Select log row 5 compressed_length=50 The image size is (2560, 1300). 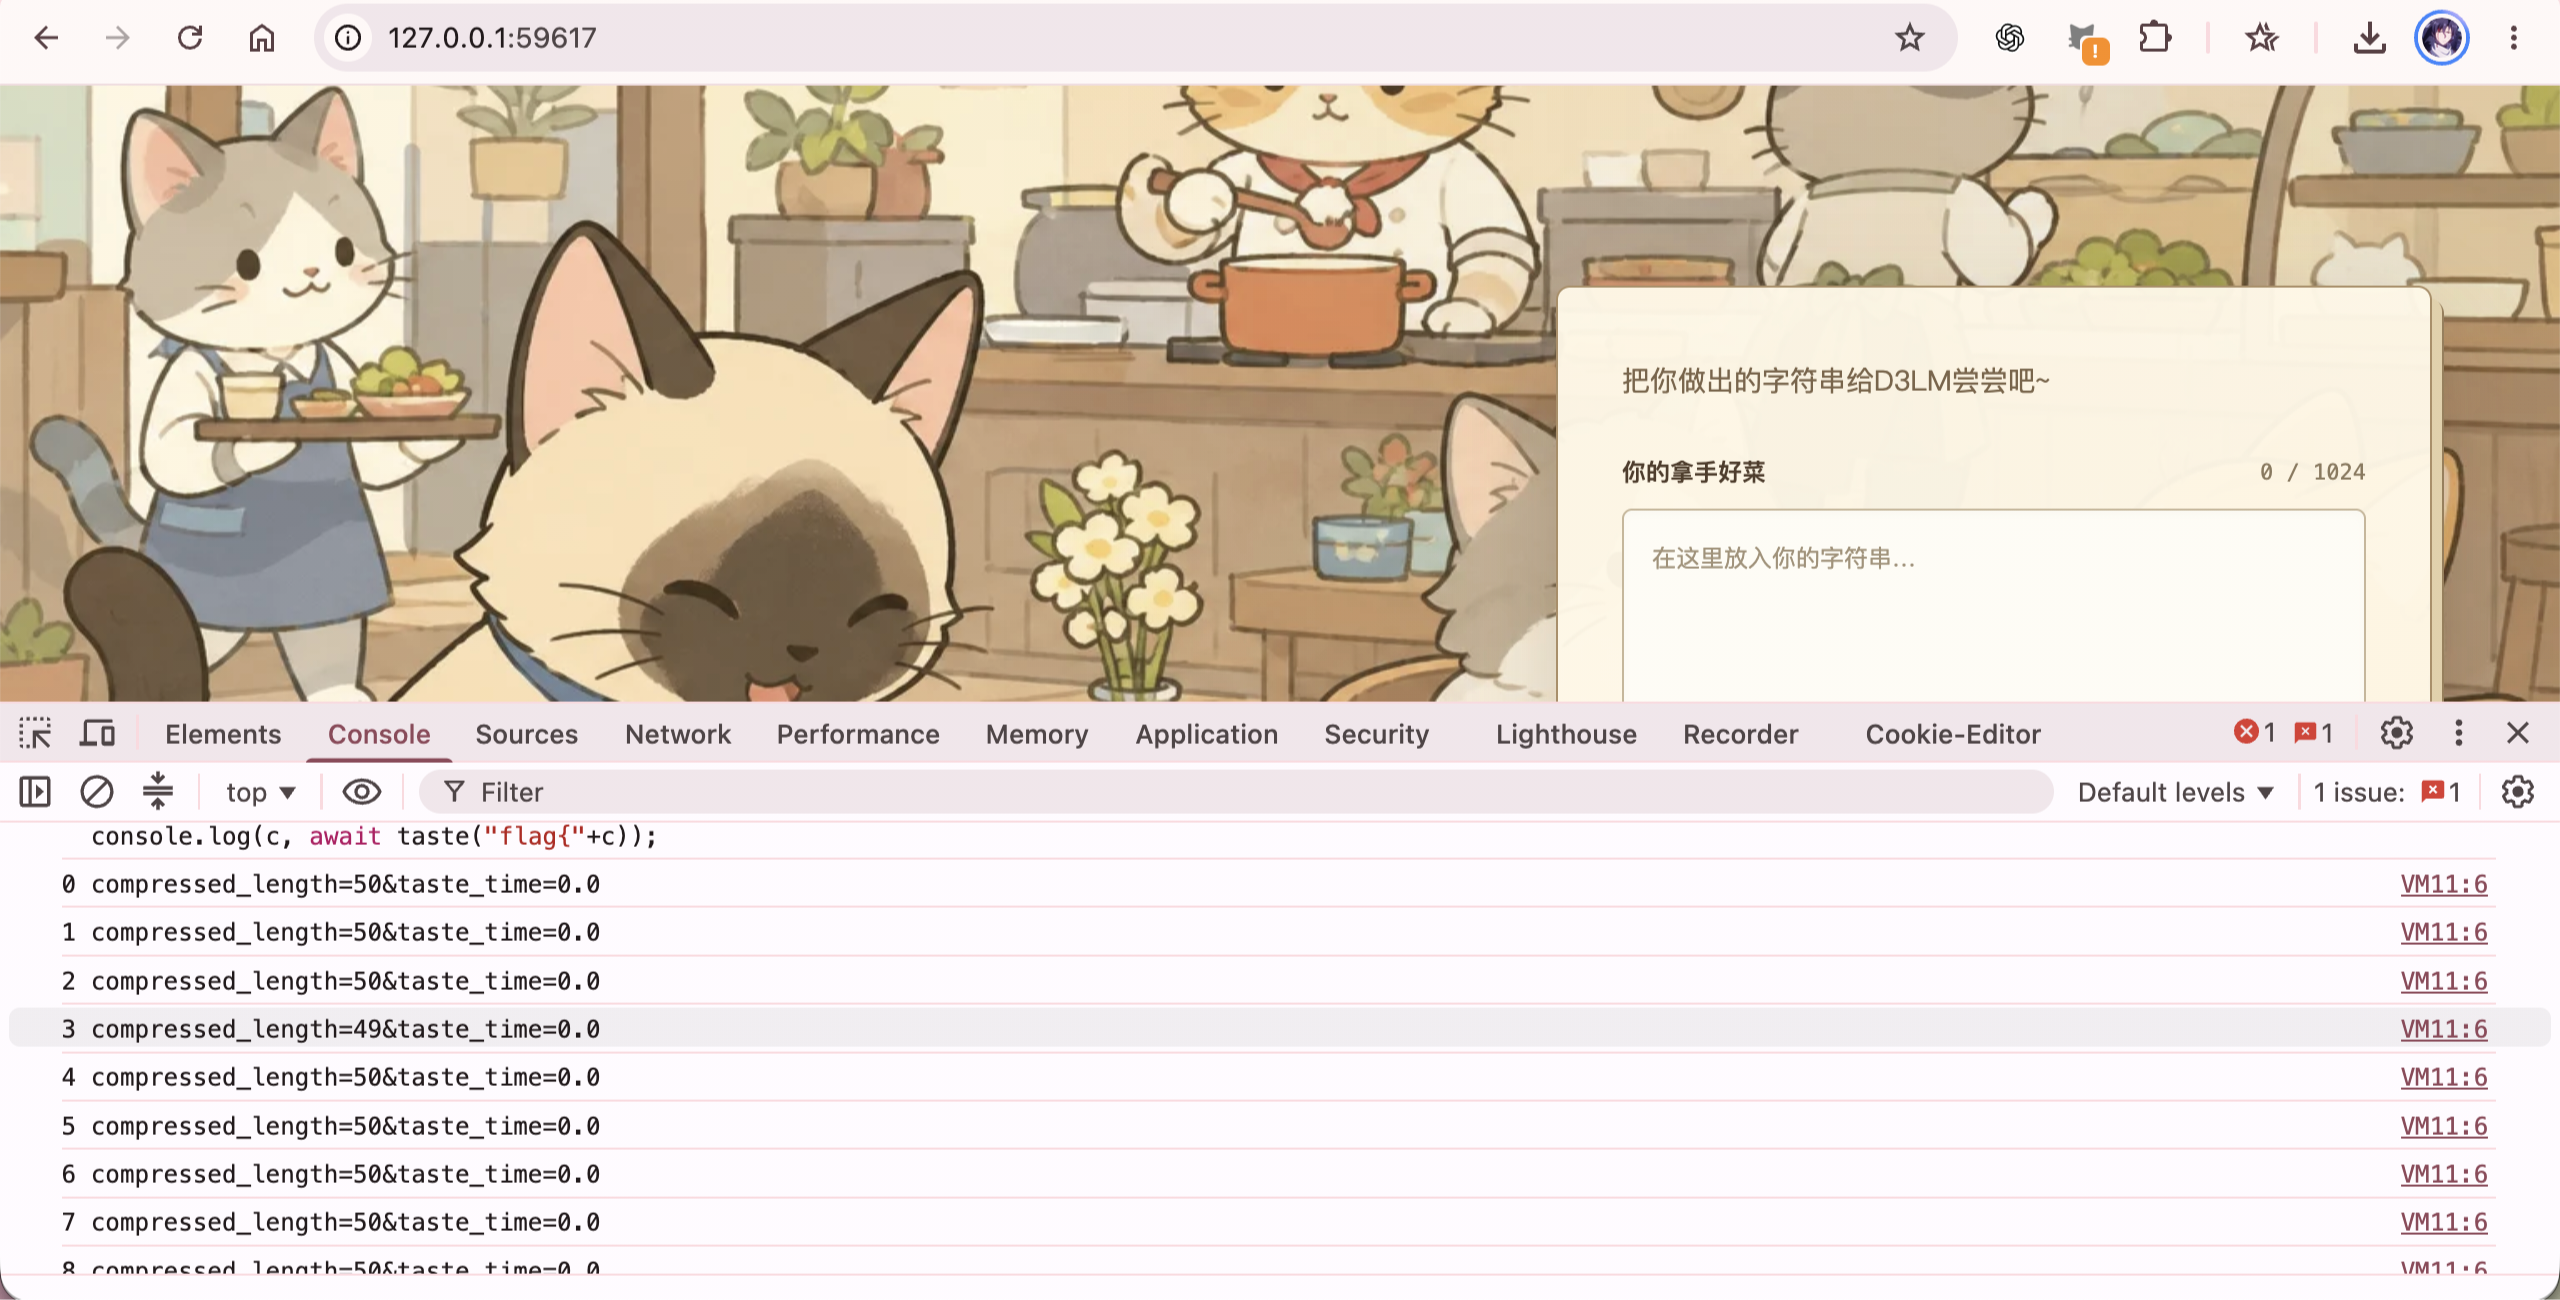1279,1126
